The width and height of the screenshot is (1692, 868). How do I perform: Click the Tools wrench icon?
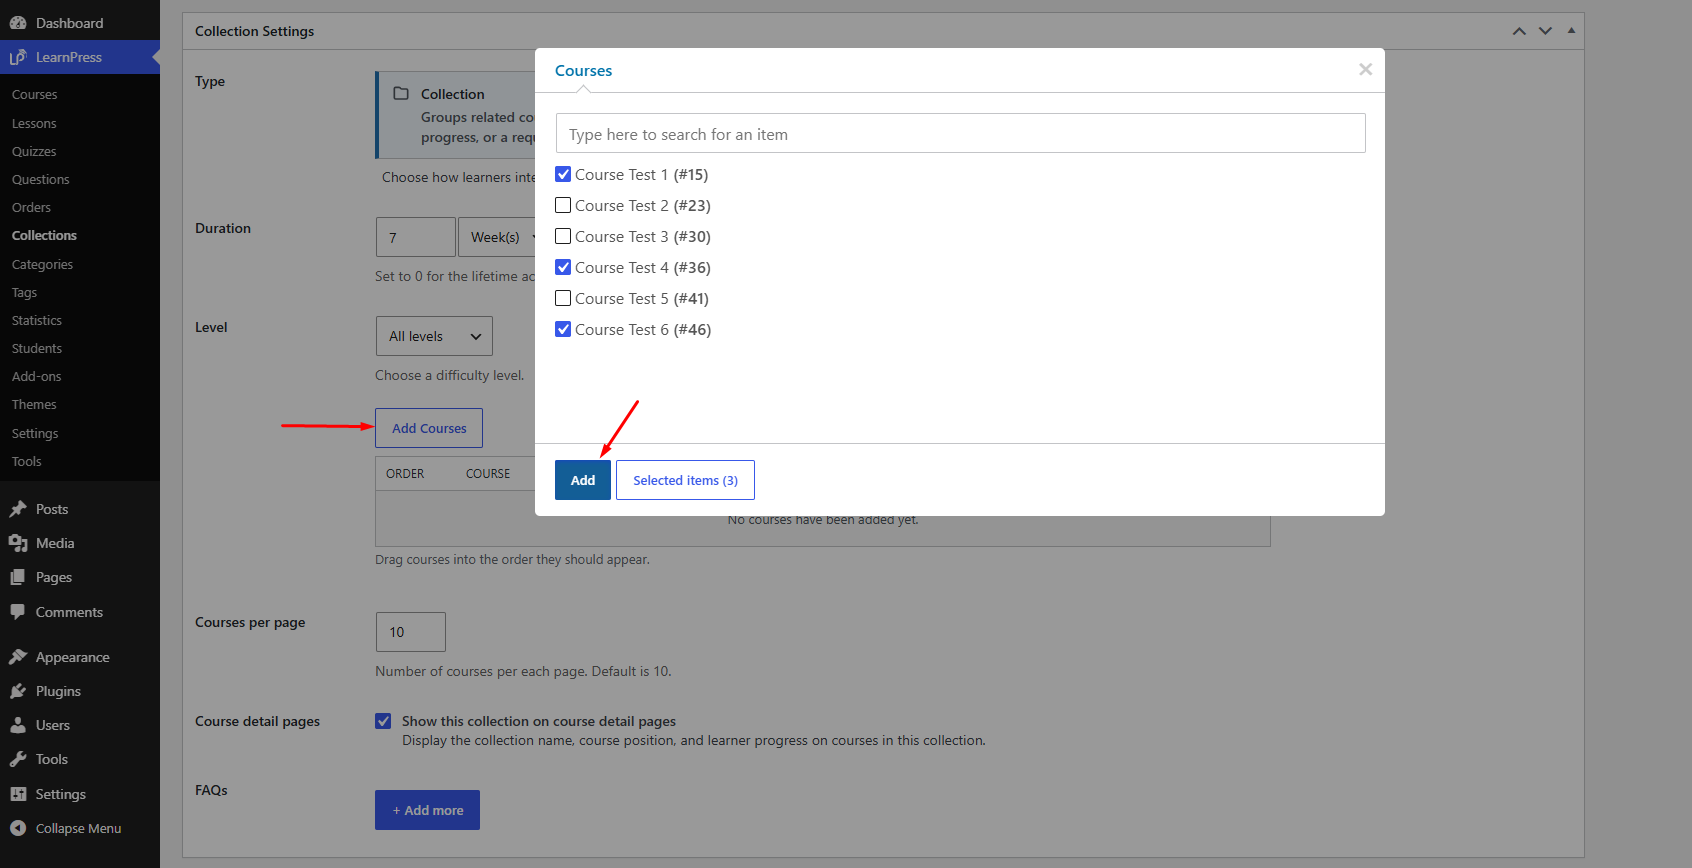pos(18,759)
